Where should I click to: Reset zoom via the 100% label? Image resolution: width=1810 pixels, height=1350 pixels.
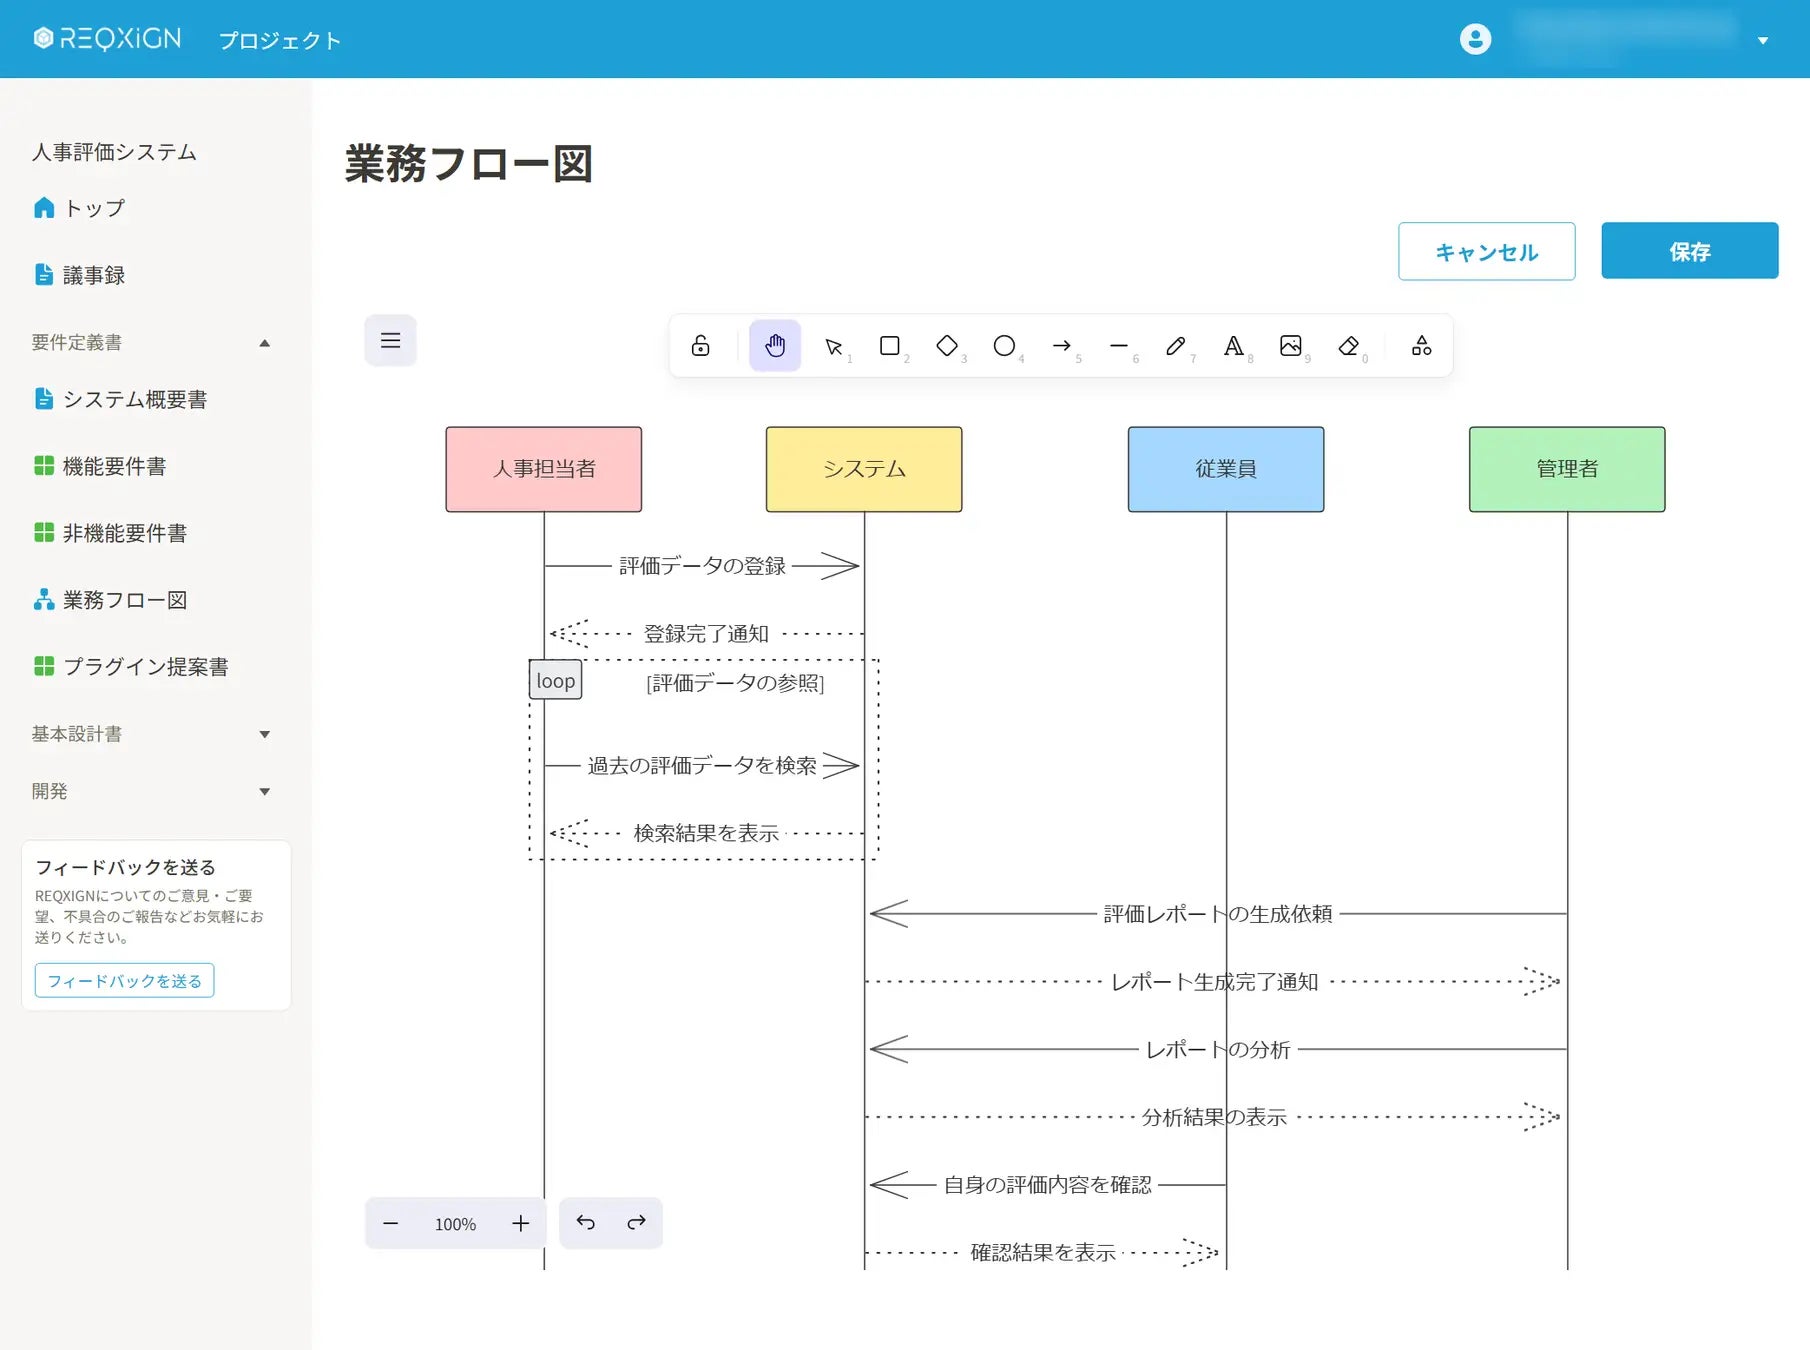tap(455, 1224)
